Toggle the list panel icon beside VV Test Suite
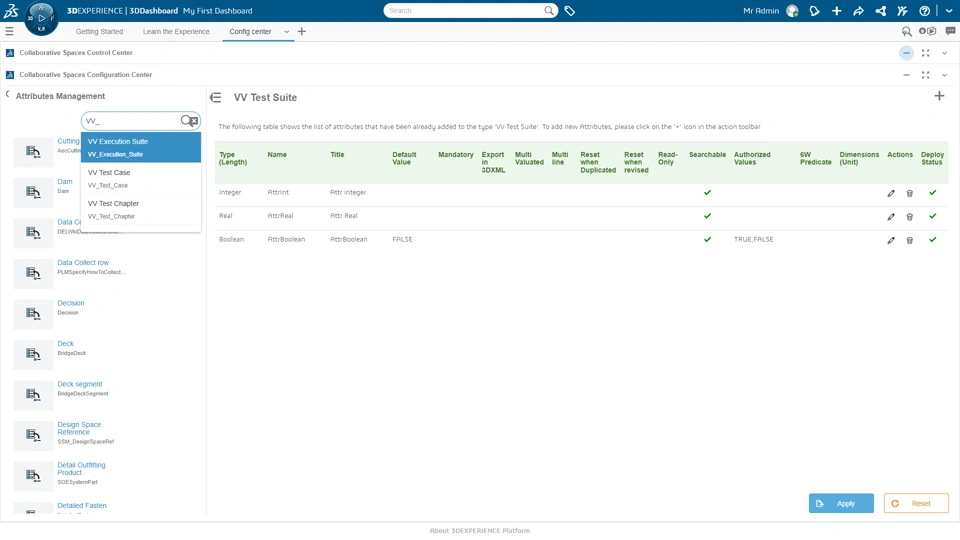 [x=216, y=97]
